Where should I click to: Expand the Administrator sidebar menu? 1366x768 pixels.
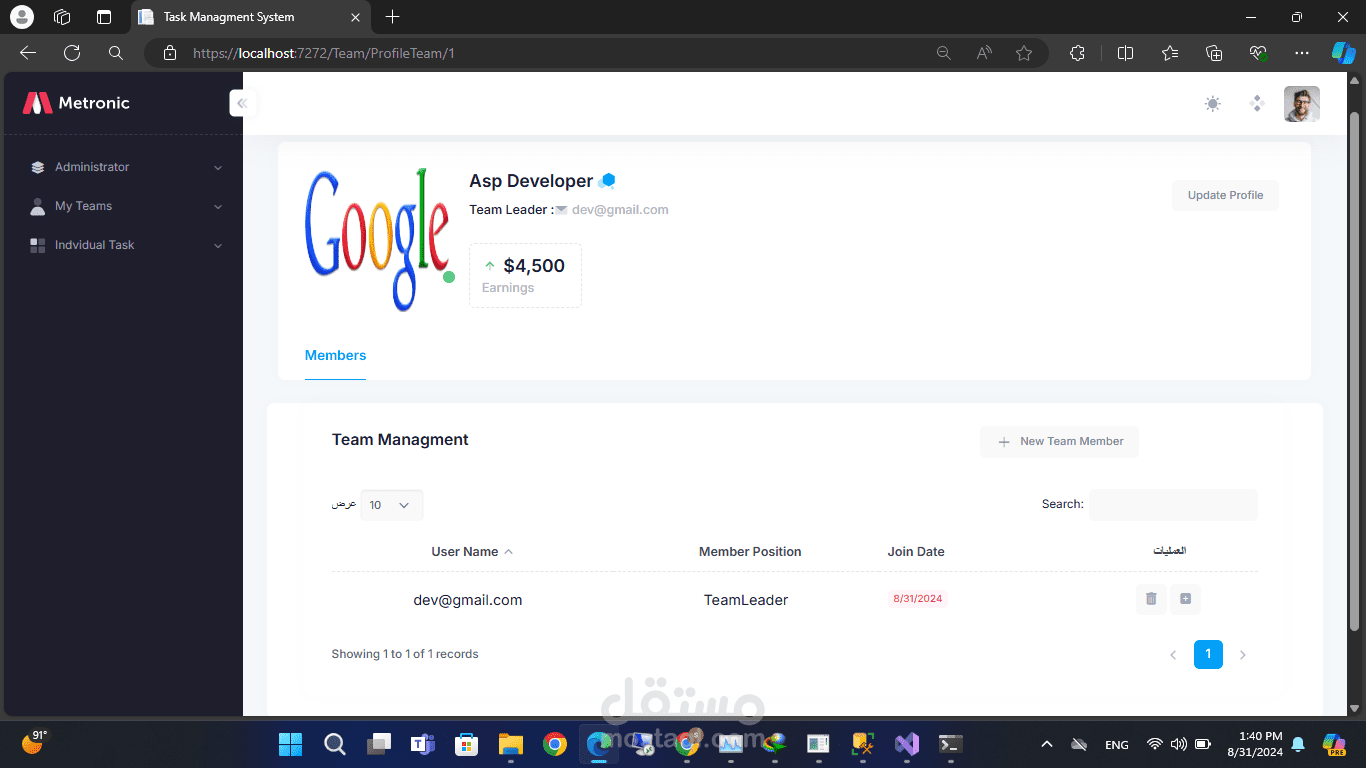click(x=126, y=167)
